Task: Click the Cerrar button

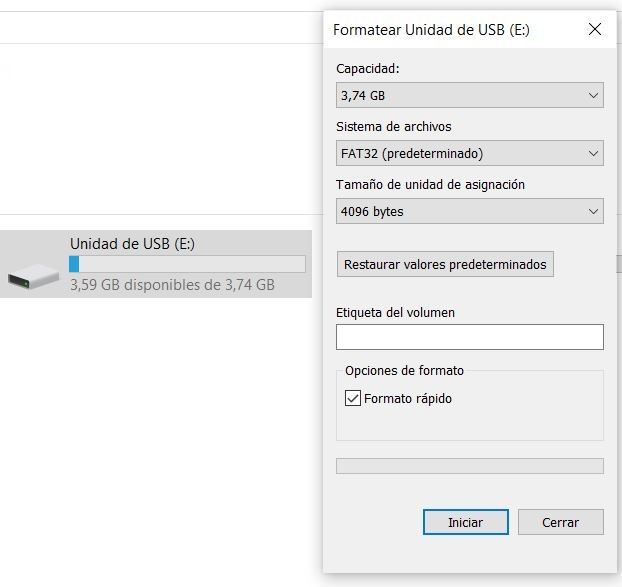Action: (x=561, y=522)
